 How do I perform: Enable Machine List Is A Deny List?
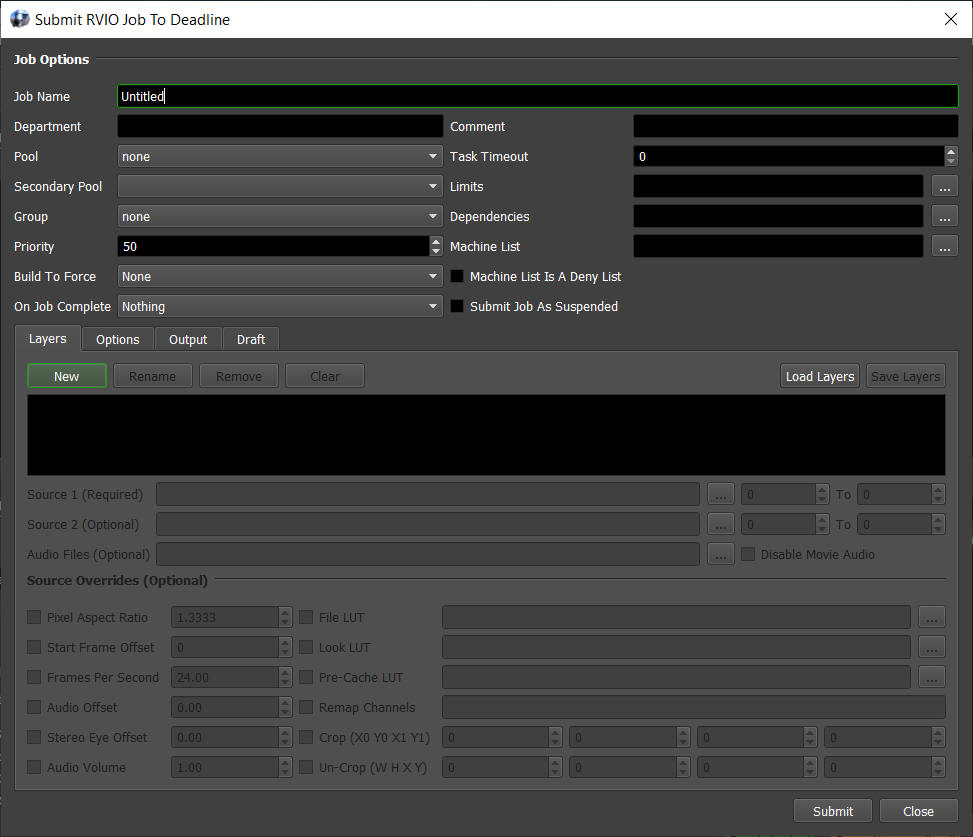[x=458, y=277]
